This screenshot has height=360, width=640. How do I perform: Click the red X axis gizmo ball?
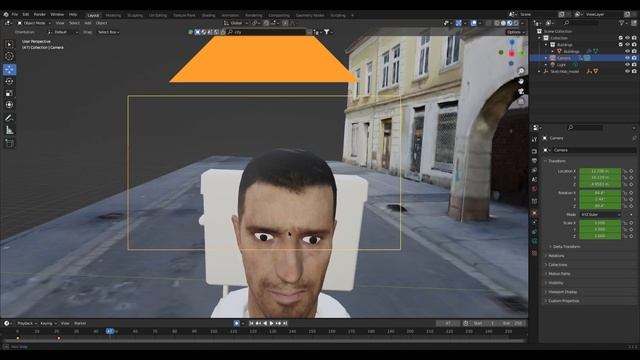tap(512, 53)
